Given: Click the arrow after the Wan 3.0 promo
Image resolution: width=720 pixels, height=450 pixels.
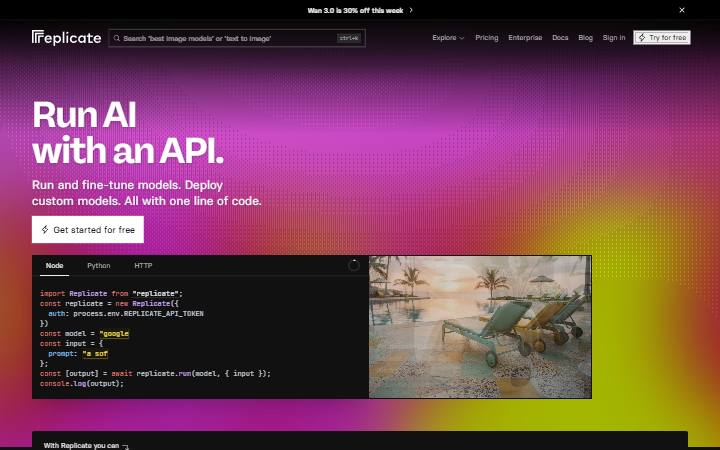Looking at the screenshot, I should (x=411, y=10).
